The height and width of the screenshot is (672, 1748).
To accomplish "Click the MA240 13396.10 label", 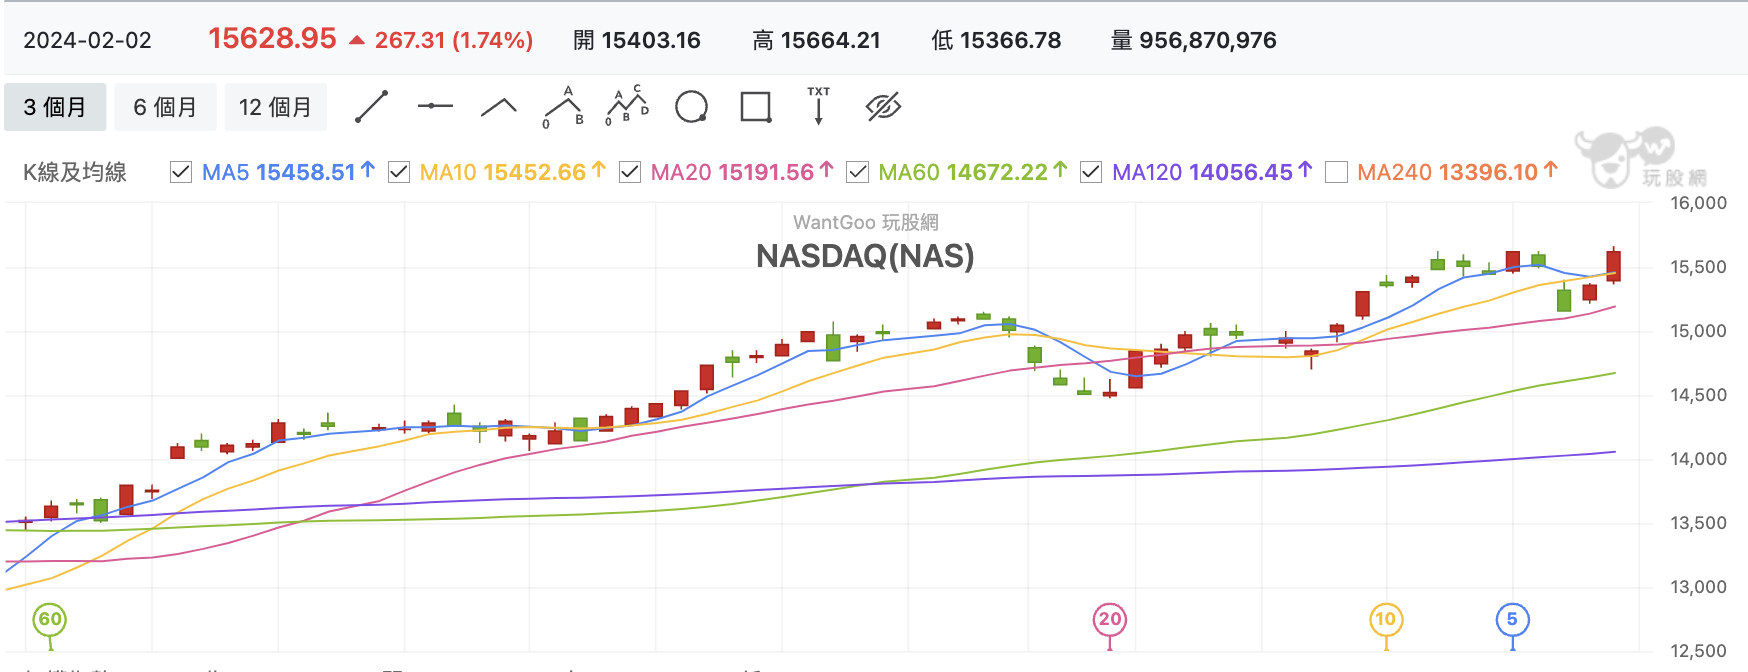I will 1457,172.
